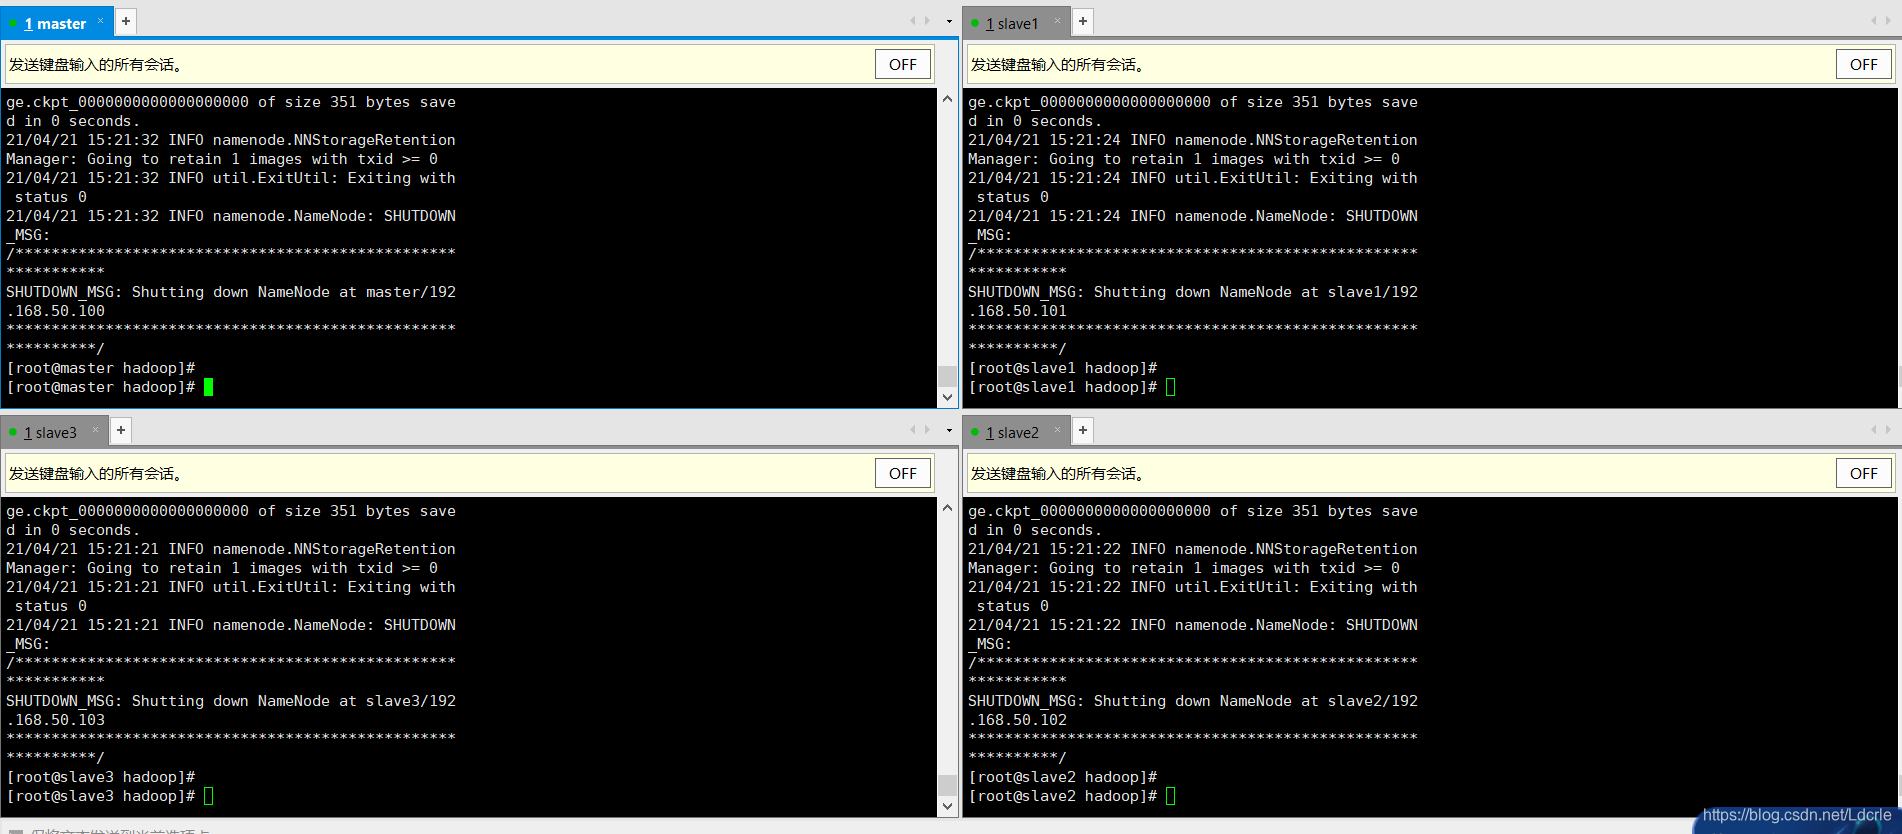
Task: Click text 'Shutting down NameNode at slave2/192'
Action: point(1256,701)
